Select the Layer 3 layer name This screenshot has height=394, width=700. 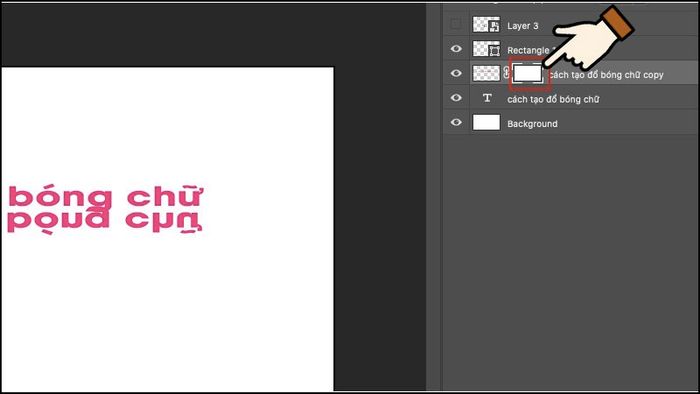point(522,26)
